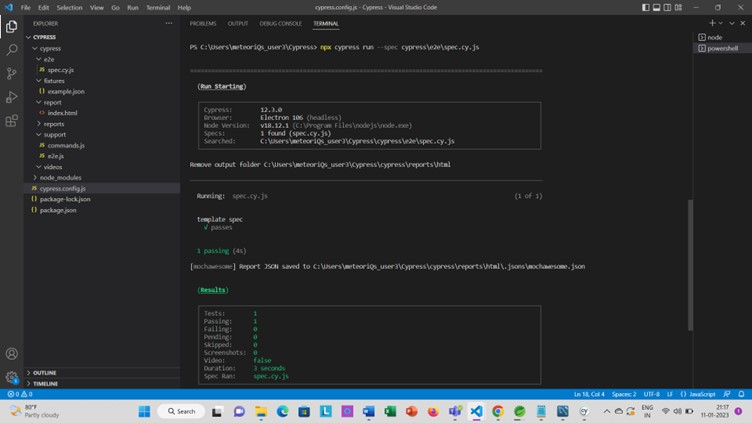Open package.json file

[x=58, y=210]
